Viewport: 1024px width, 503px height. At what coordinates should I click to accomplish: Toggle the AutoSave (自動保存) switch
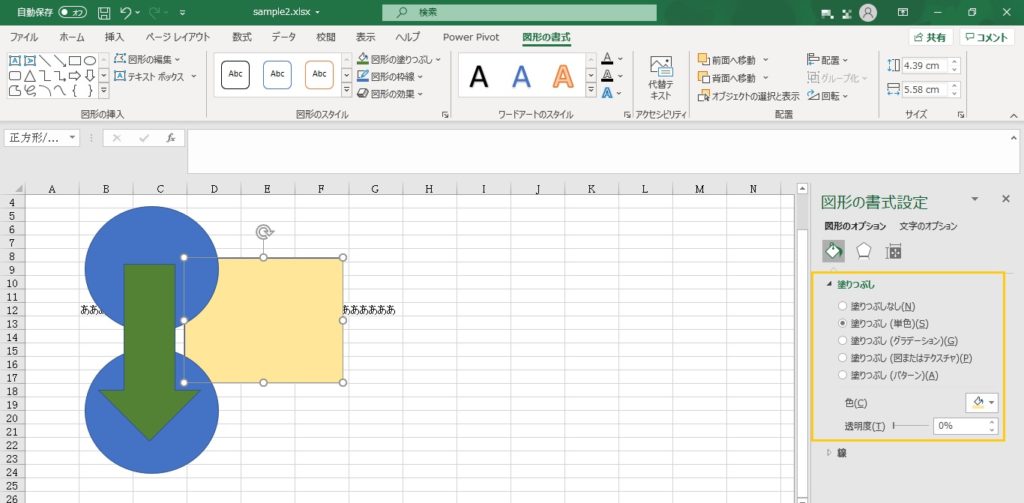coord(72,13)
